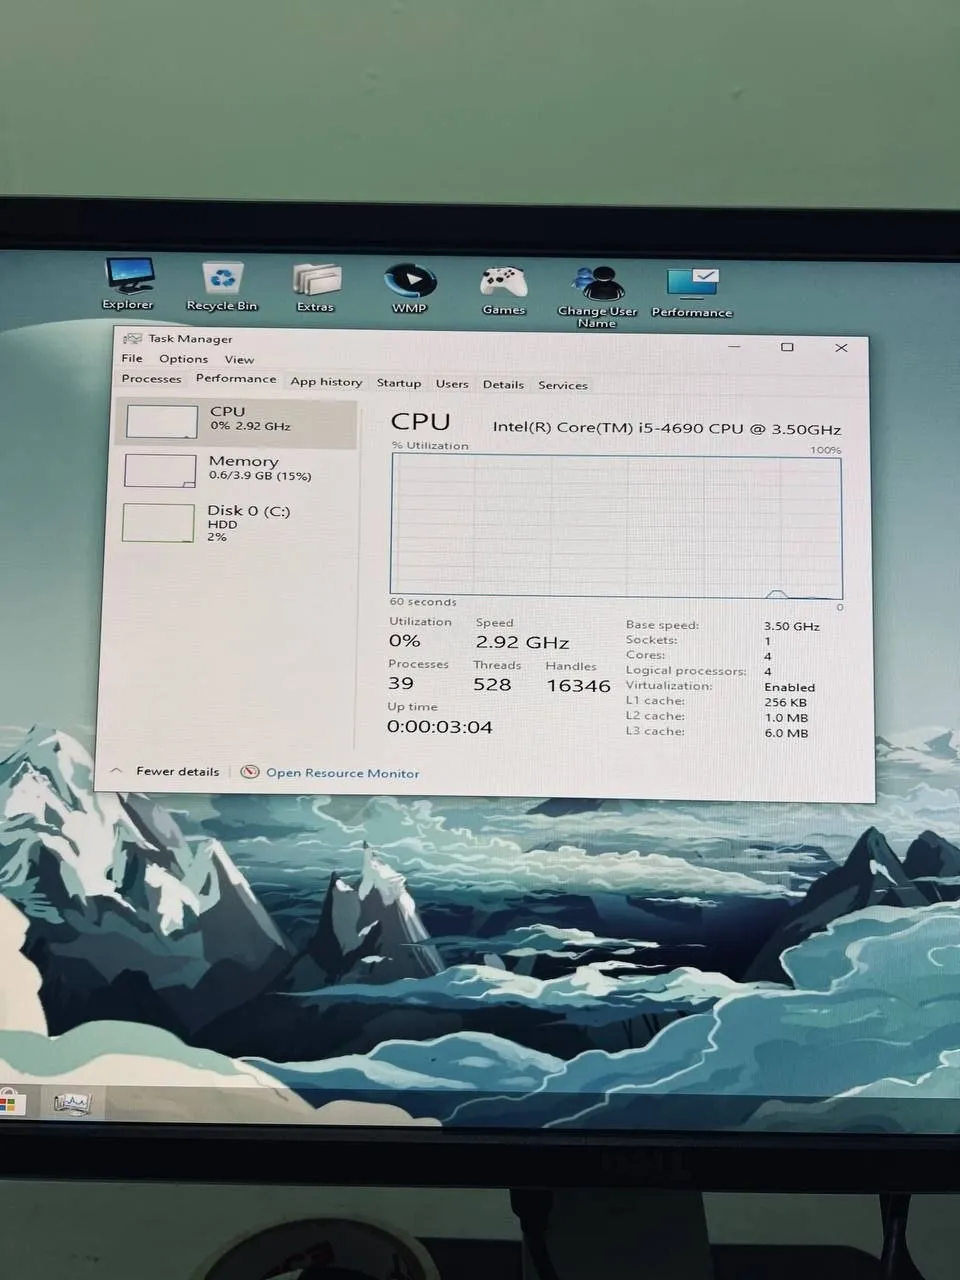Click the 0% utilization value
960x1280 pixels.
[x=405, y=641]
